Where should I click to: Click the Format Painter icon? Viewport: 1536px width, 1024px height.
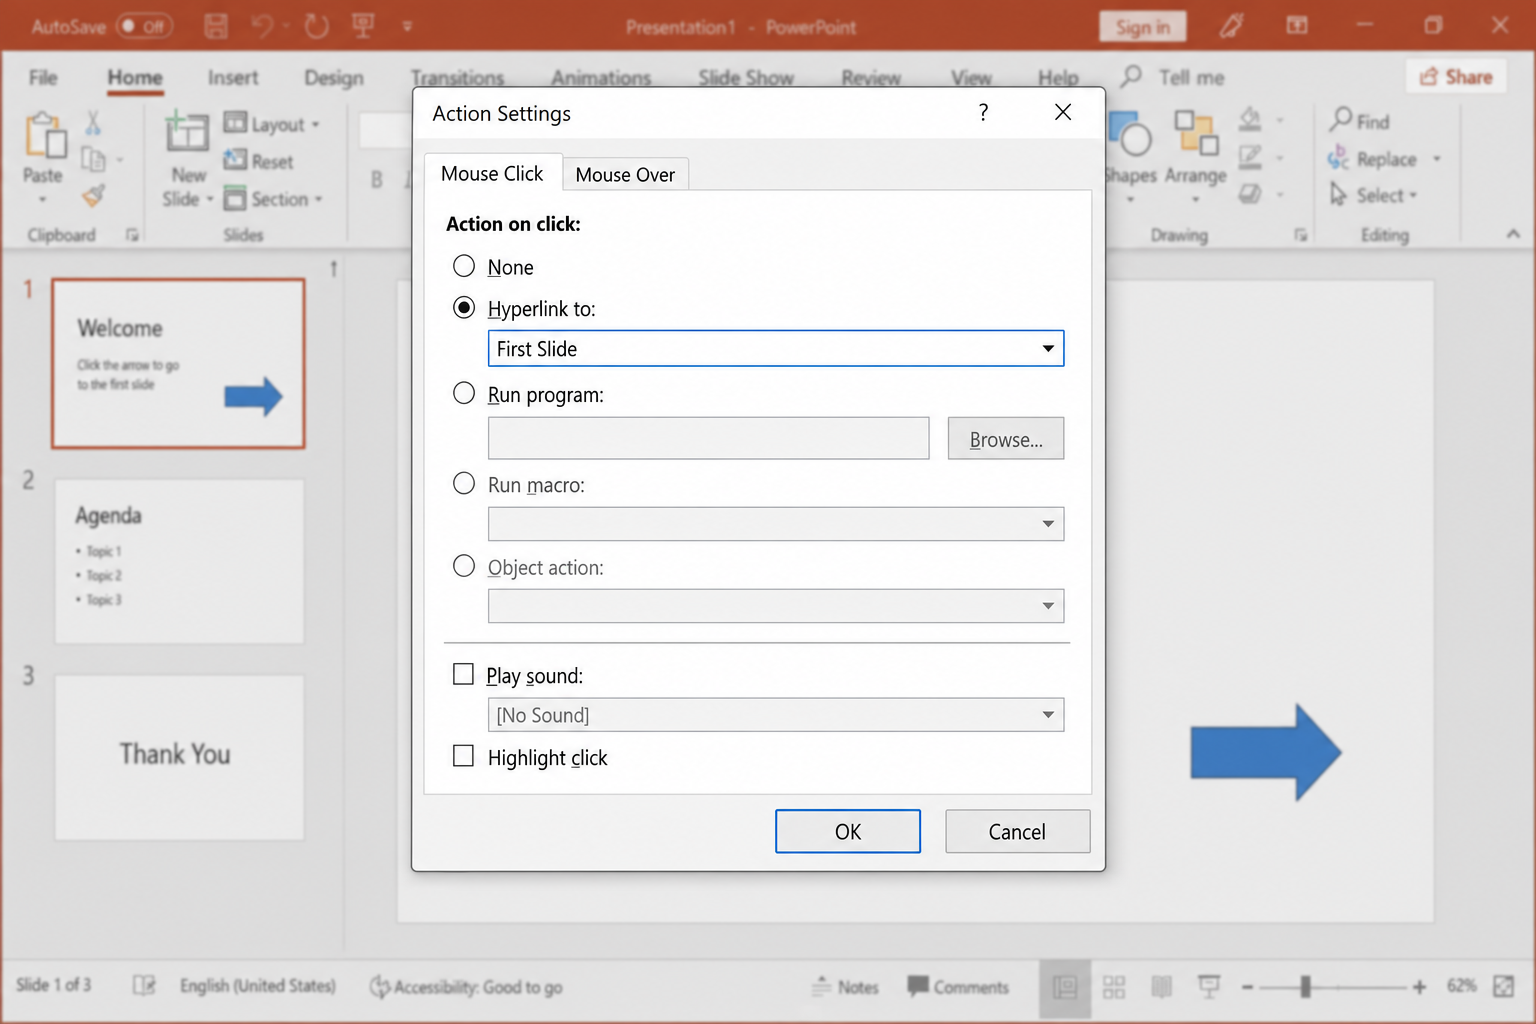click(x=93, y=196)
